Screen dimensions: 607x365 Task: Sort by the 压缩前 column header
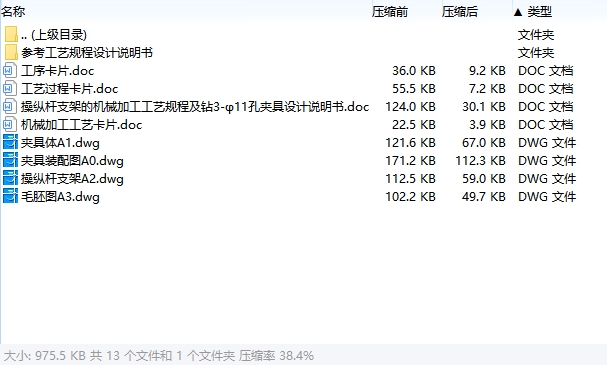[x=390, y=12]
